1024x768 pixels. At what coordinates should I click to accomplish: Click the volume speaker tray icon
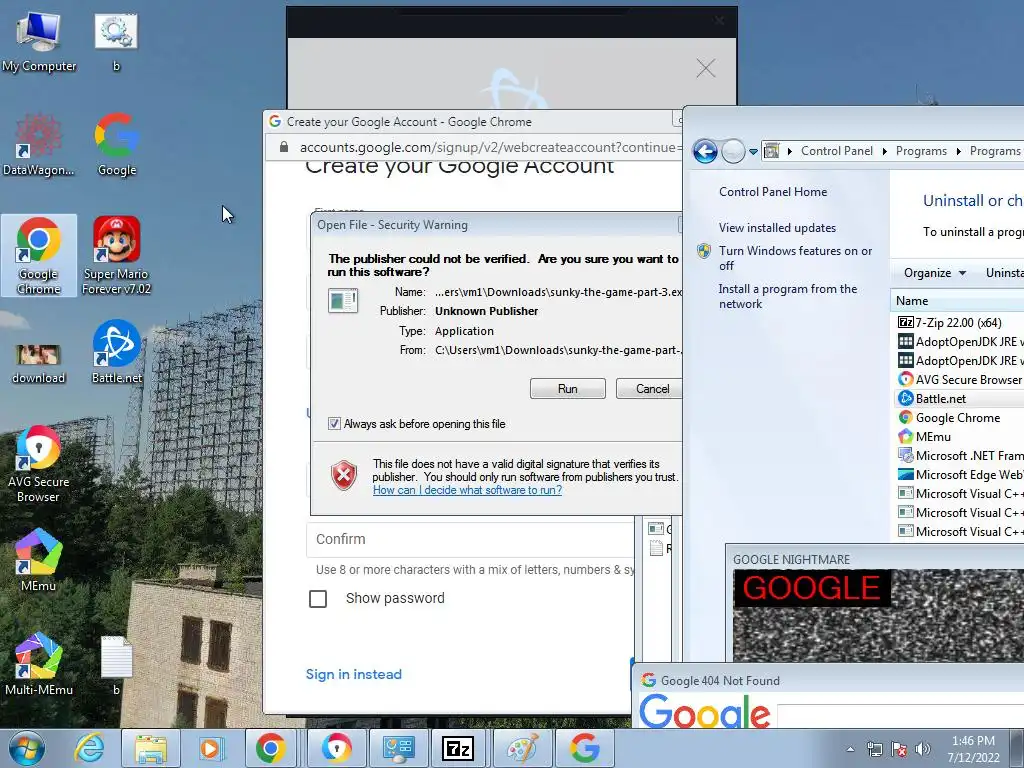click(x=923, y=749)
